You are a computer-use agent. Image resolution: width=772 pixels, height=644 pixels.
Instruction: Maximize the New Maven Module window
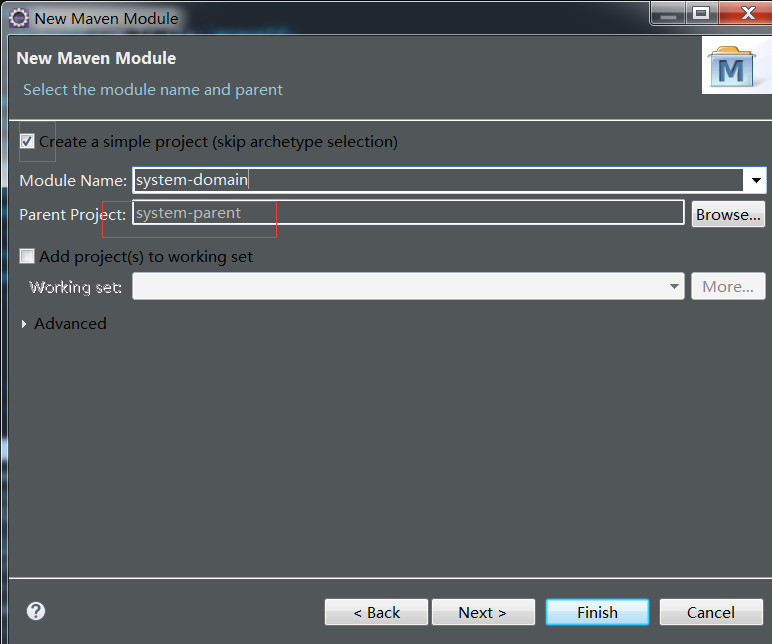701,13
